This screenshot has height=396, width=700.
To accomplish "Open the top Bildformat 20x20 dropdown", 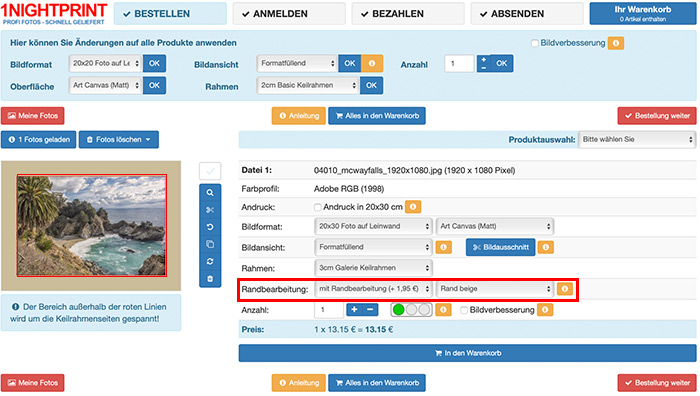I will click(105, 63).
